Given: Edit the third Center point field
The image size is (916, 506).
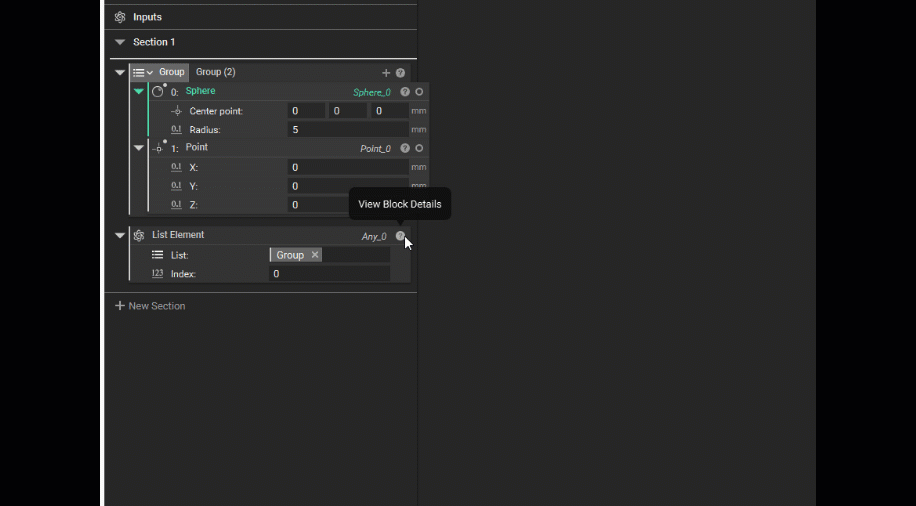Looking at the screenshot, I should tap(390, 111).
